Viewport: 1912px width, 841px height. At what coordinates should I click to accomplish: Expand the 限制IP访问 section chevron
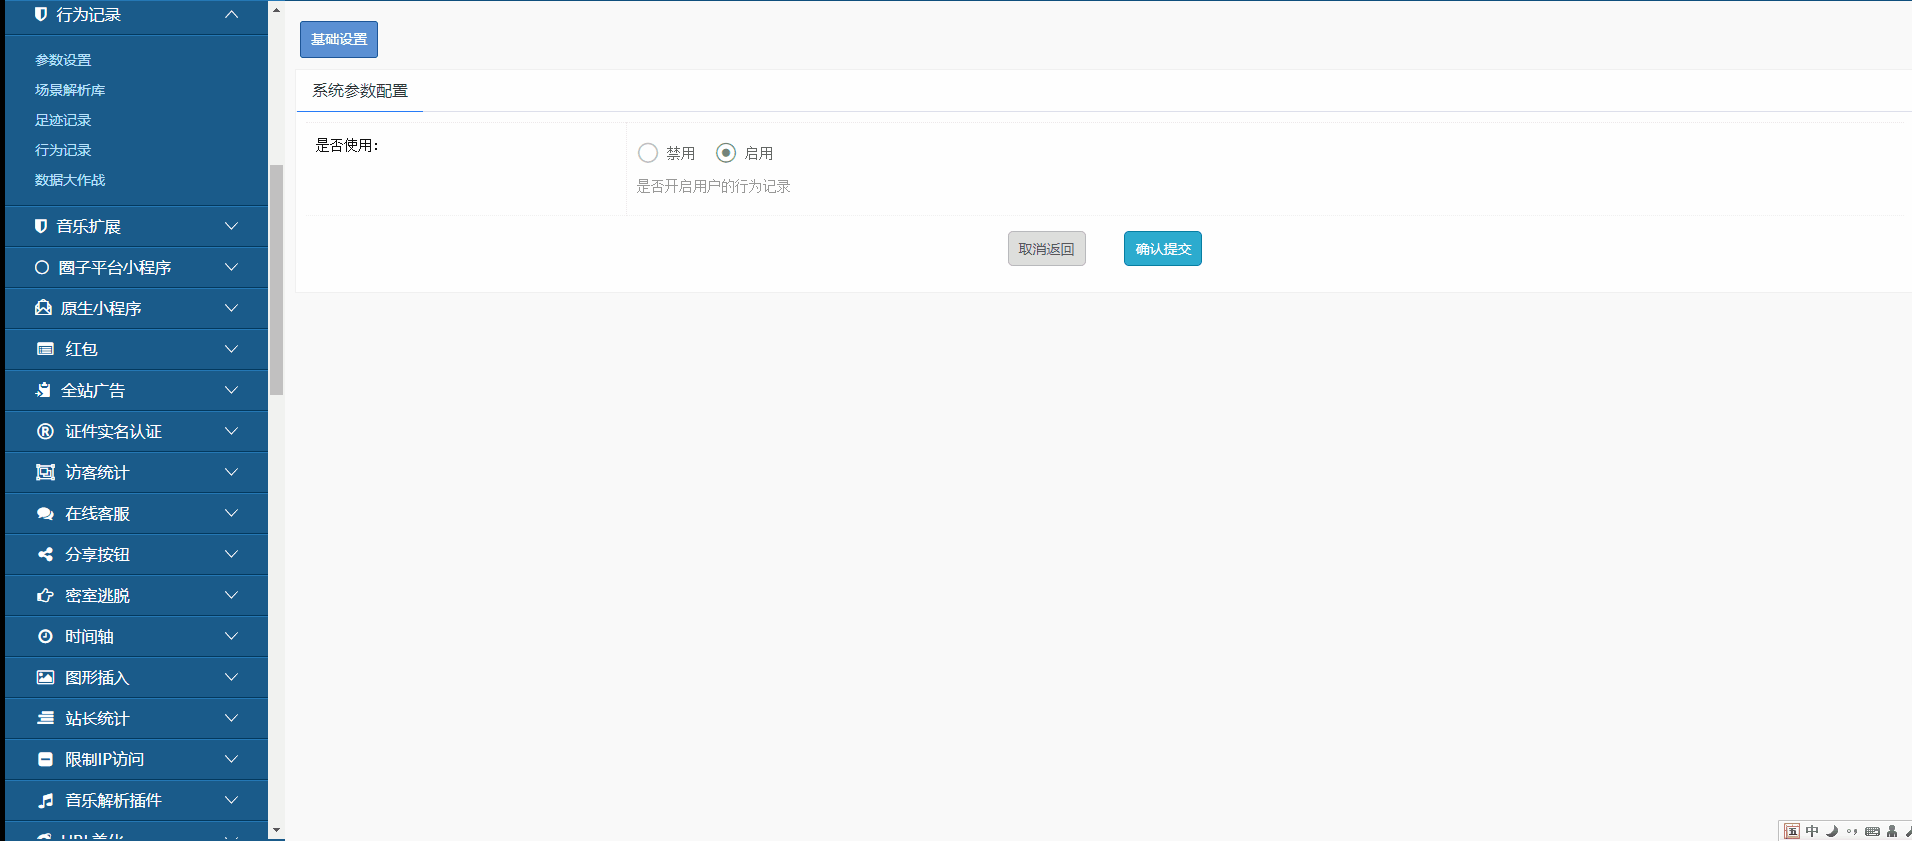point(231,759)
